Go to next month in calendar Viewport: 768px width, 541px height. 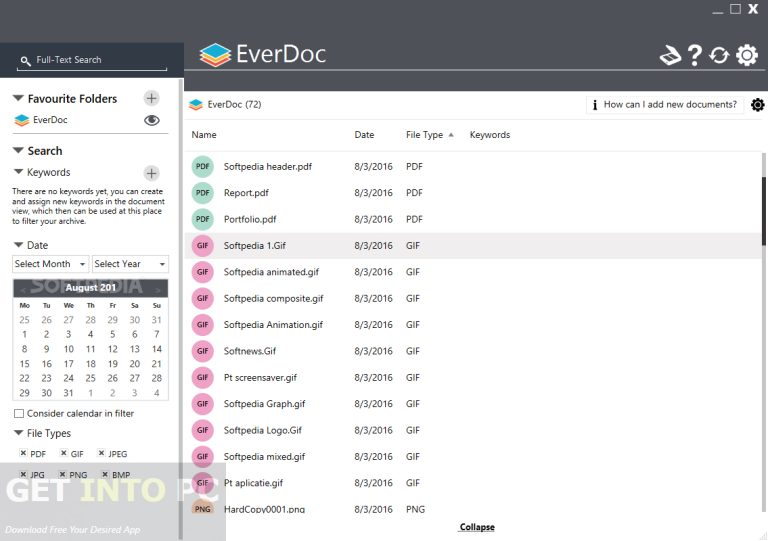pos(158,290)
